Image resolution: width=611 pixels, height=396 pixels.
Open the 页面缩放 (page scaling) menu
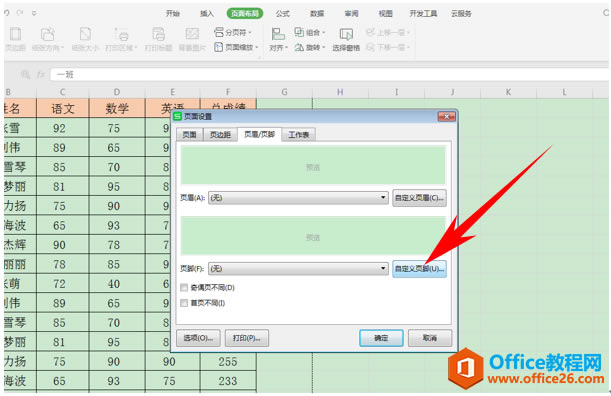coord(236,47)
